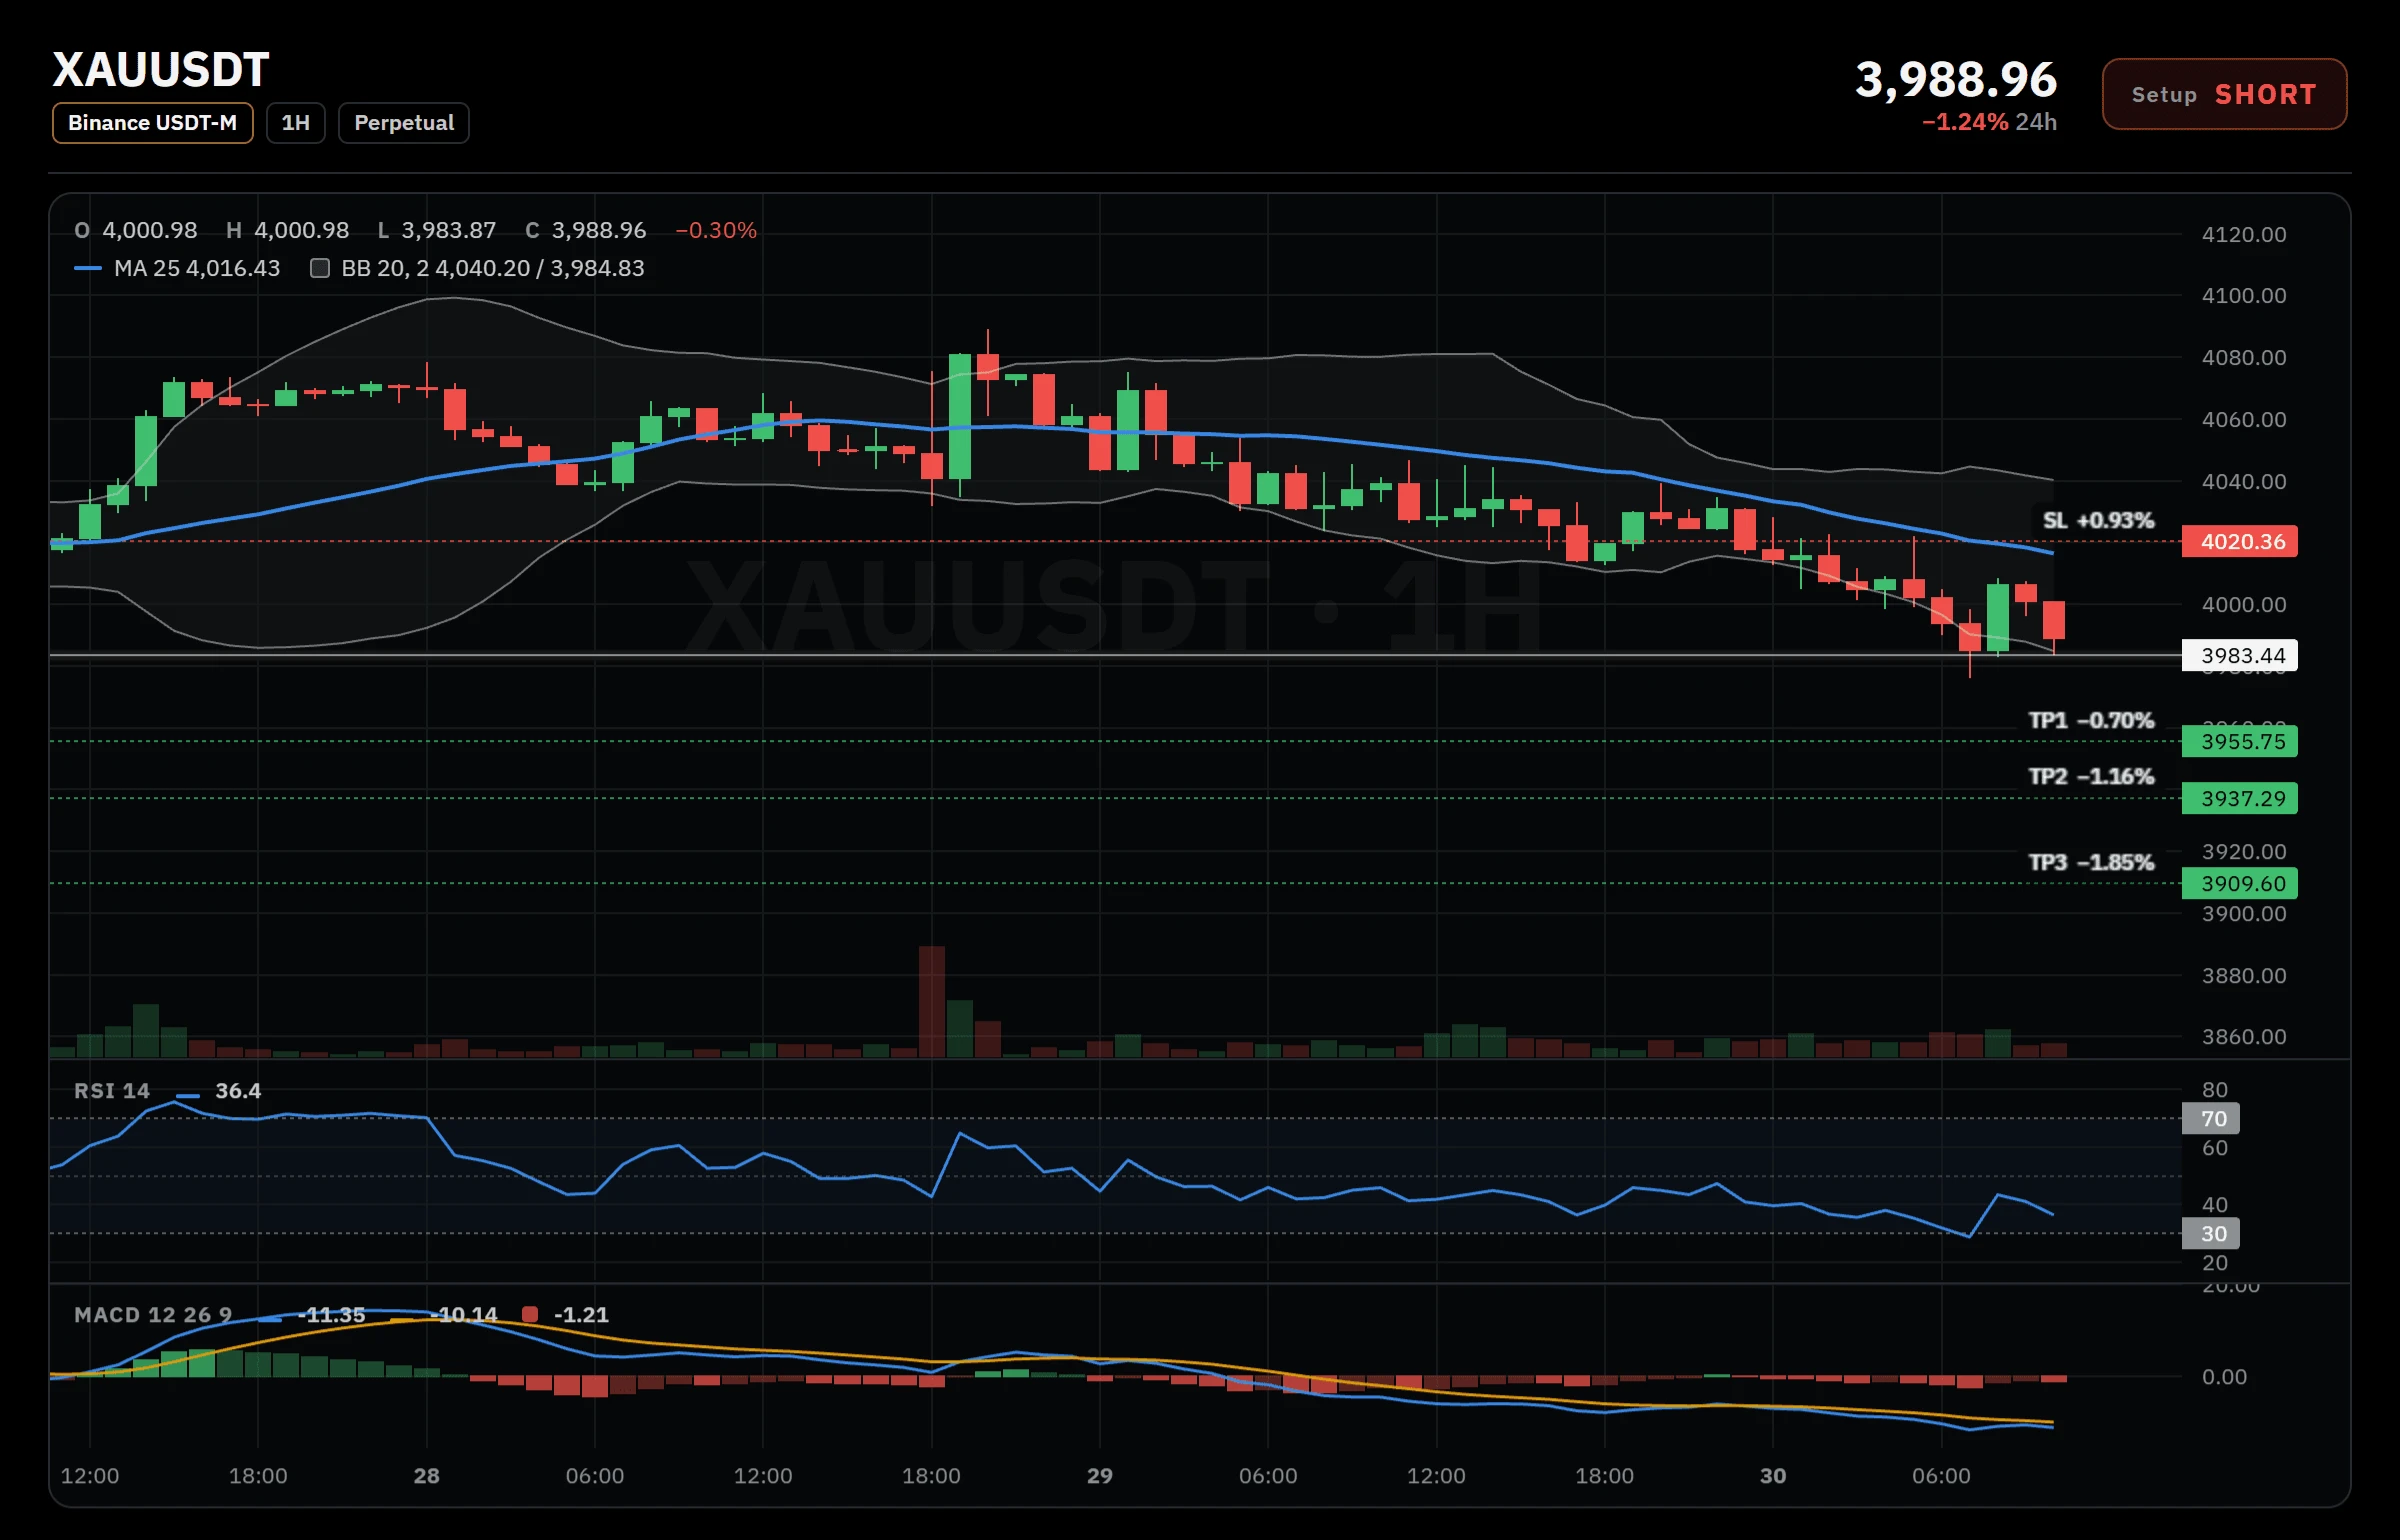The width and height of the screenshot is (2400, 1540).
Task: Click the 4120.00 price axis label
Action: 2244,234
